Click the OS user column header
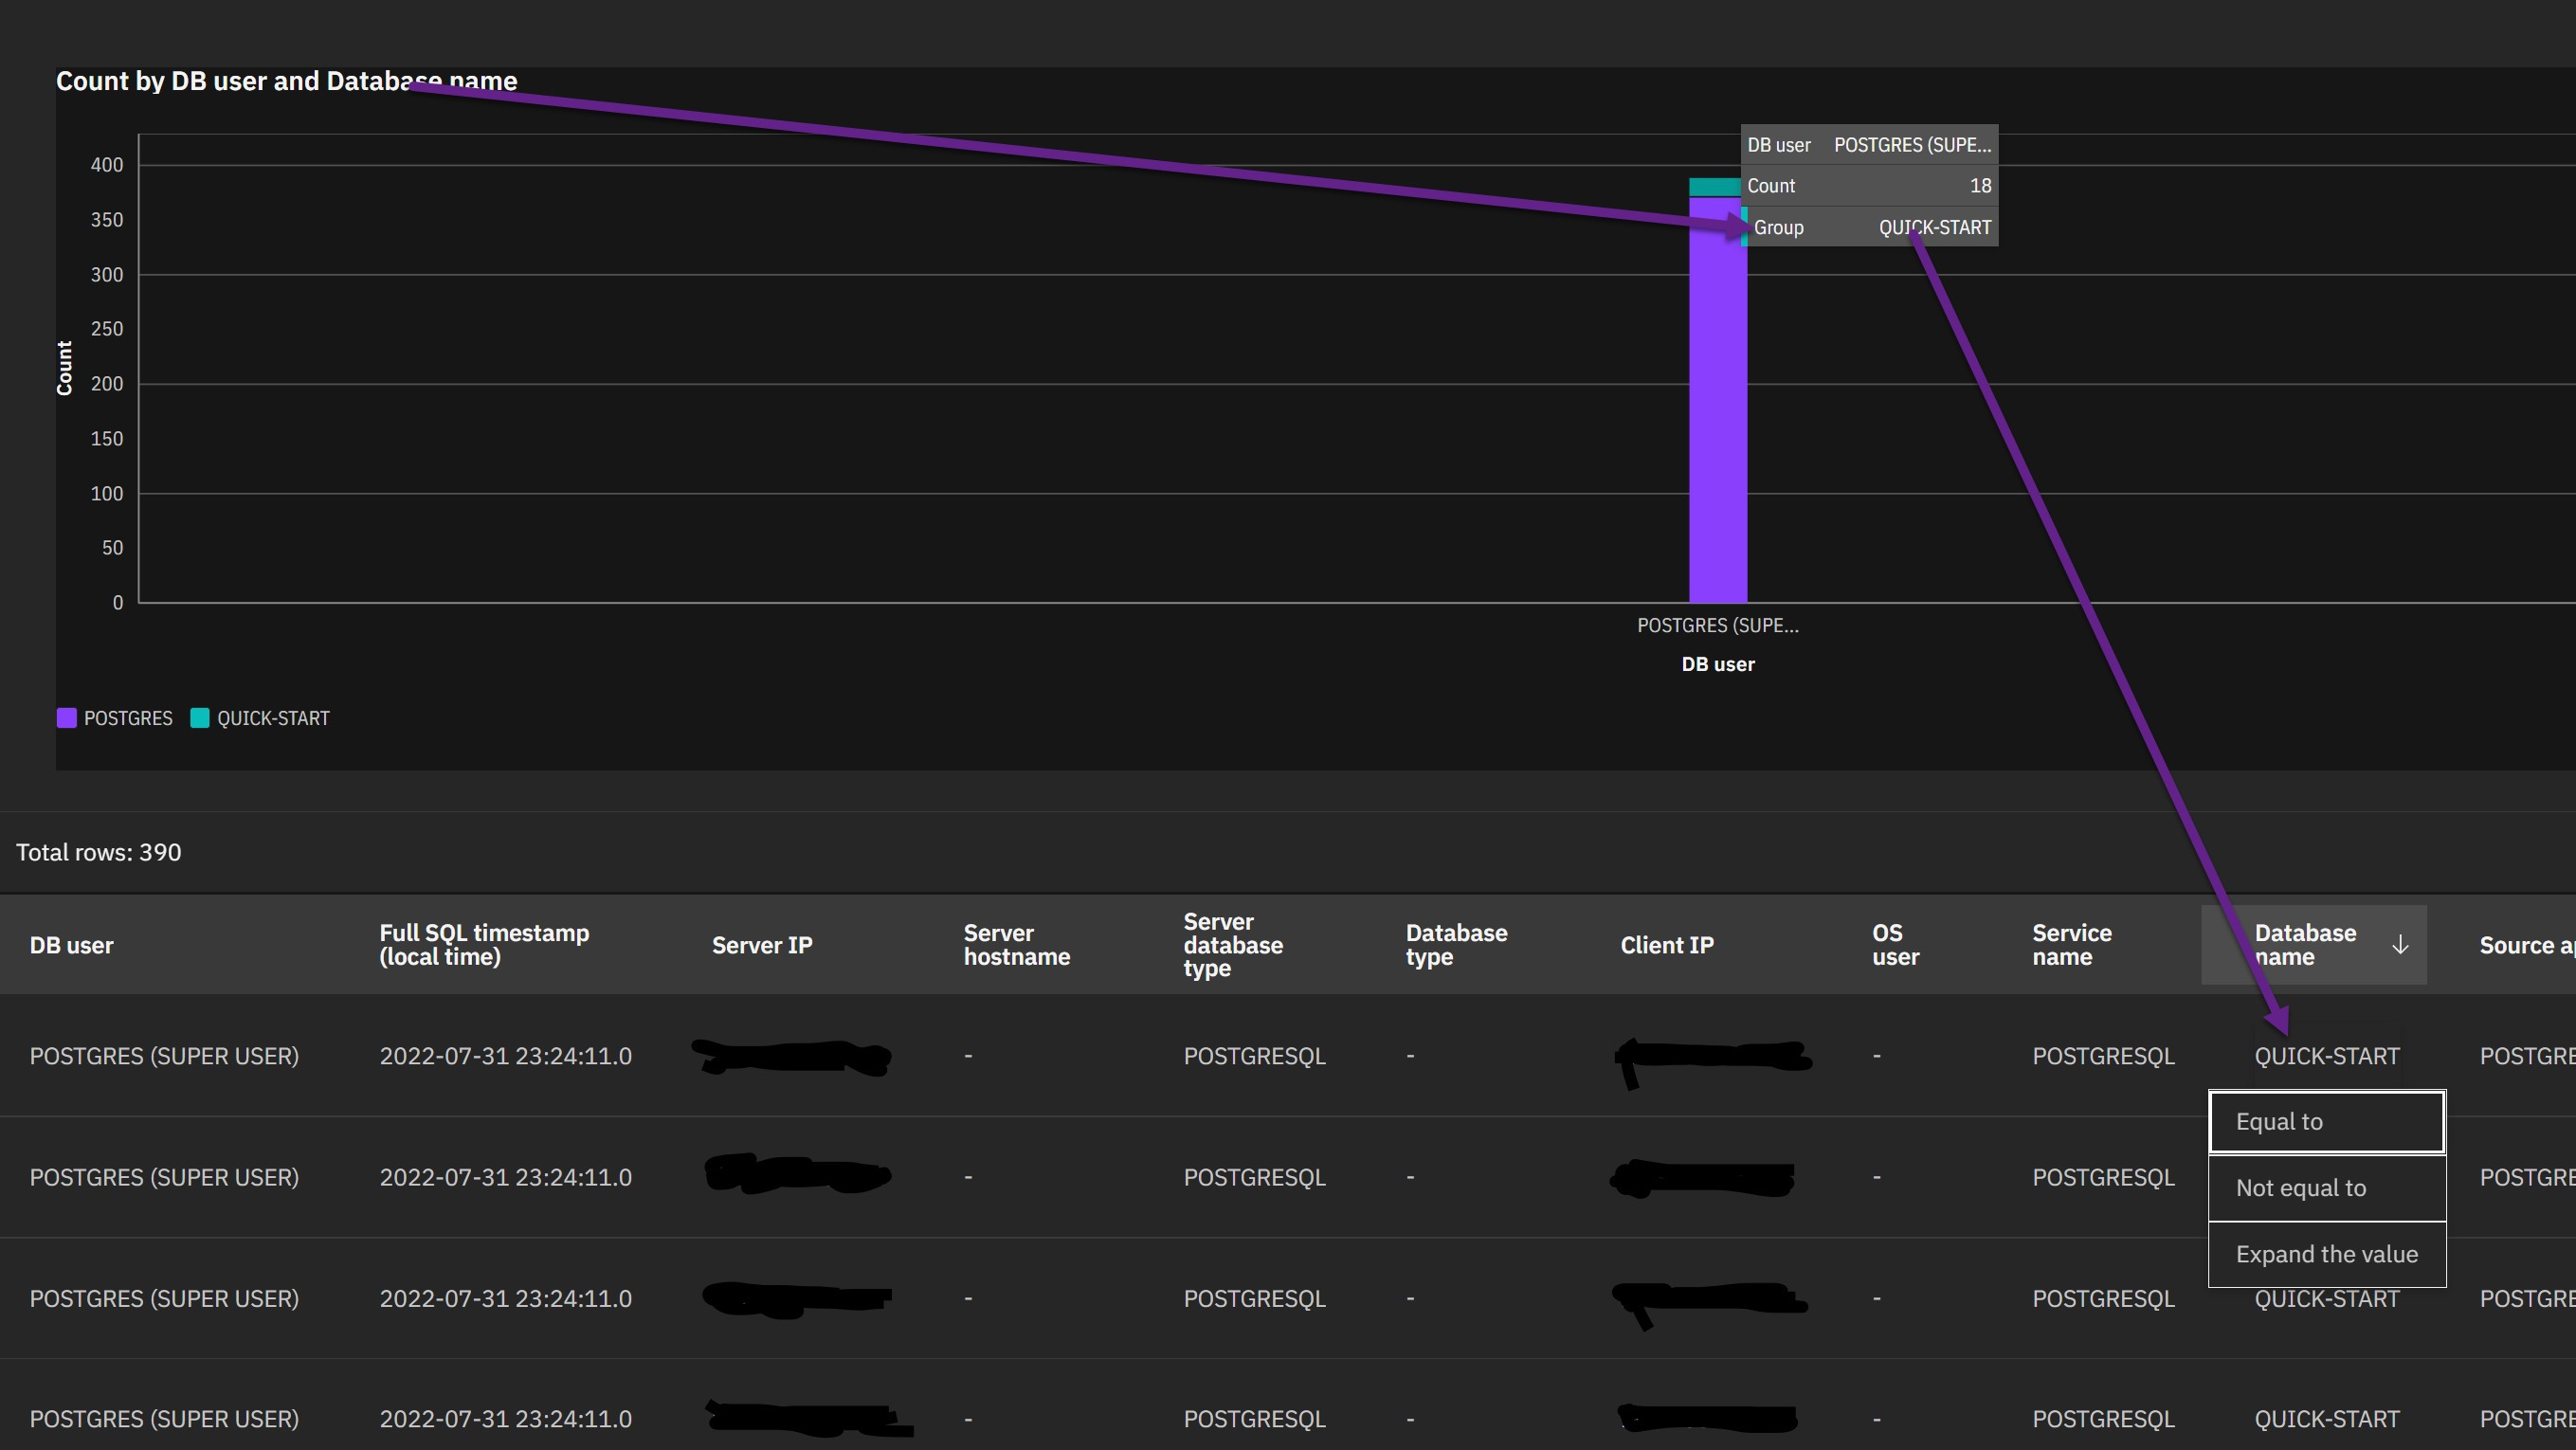This screenshot has width=2576, height=1450. 1895,945
